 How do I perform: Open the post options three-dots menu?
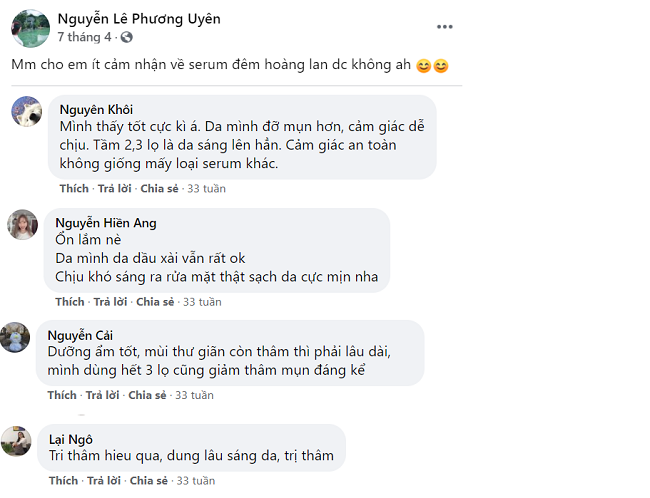(444, 27)
